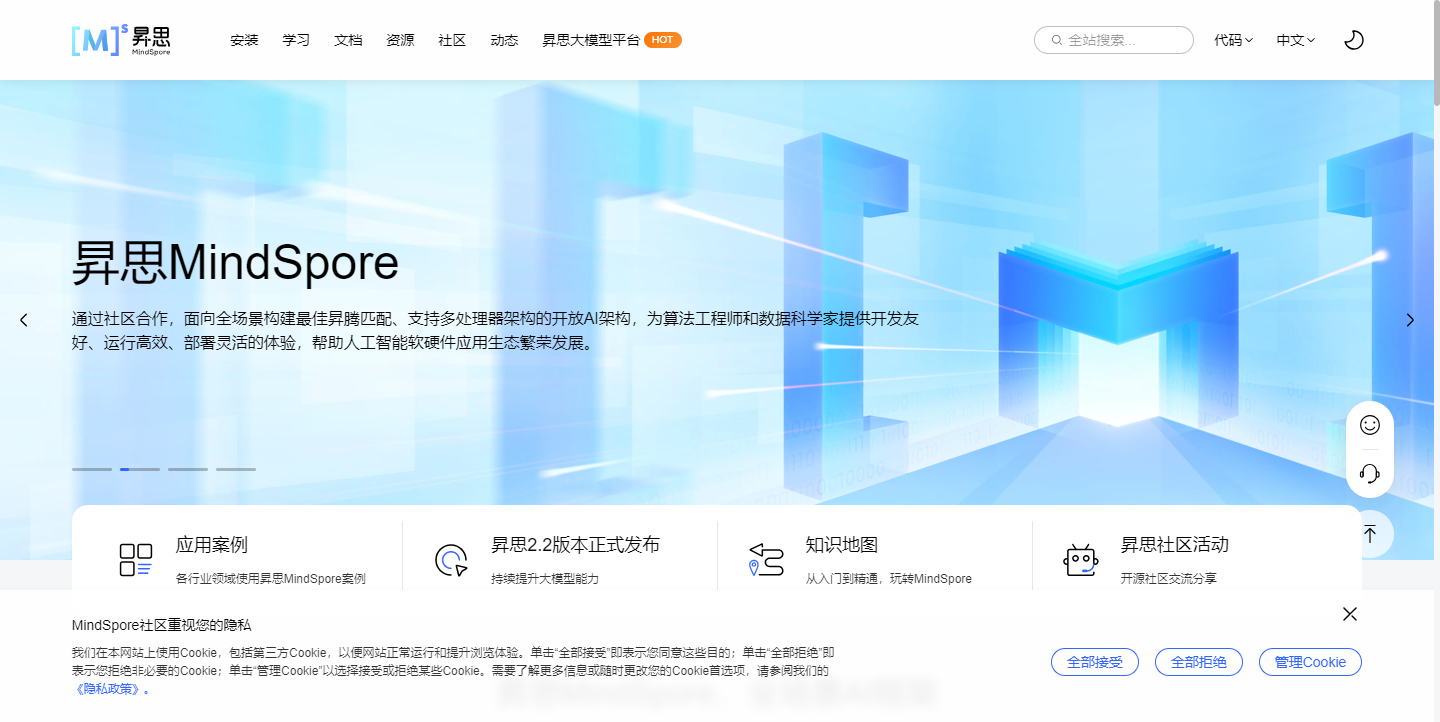Click MindSpore社区重视您的隐私 heading
The image size is (1440, 722).
point(161,625)
